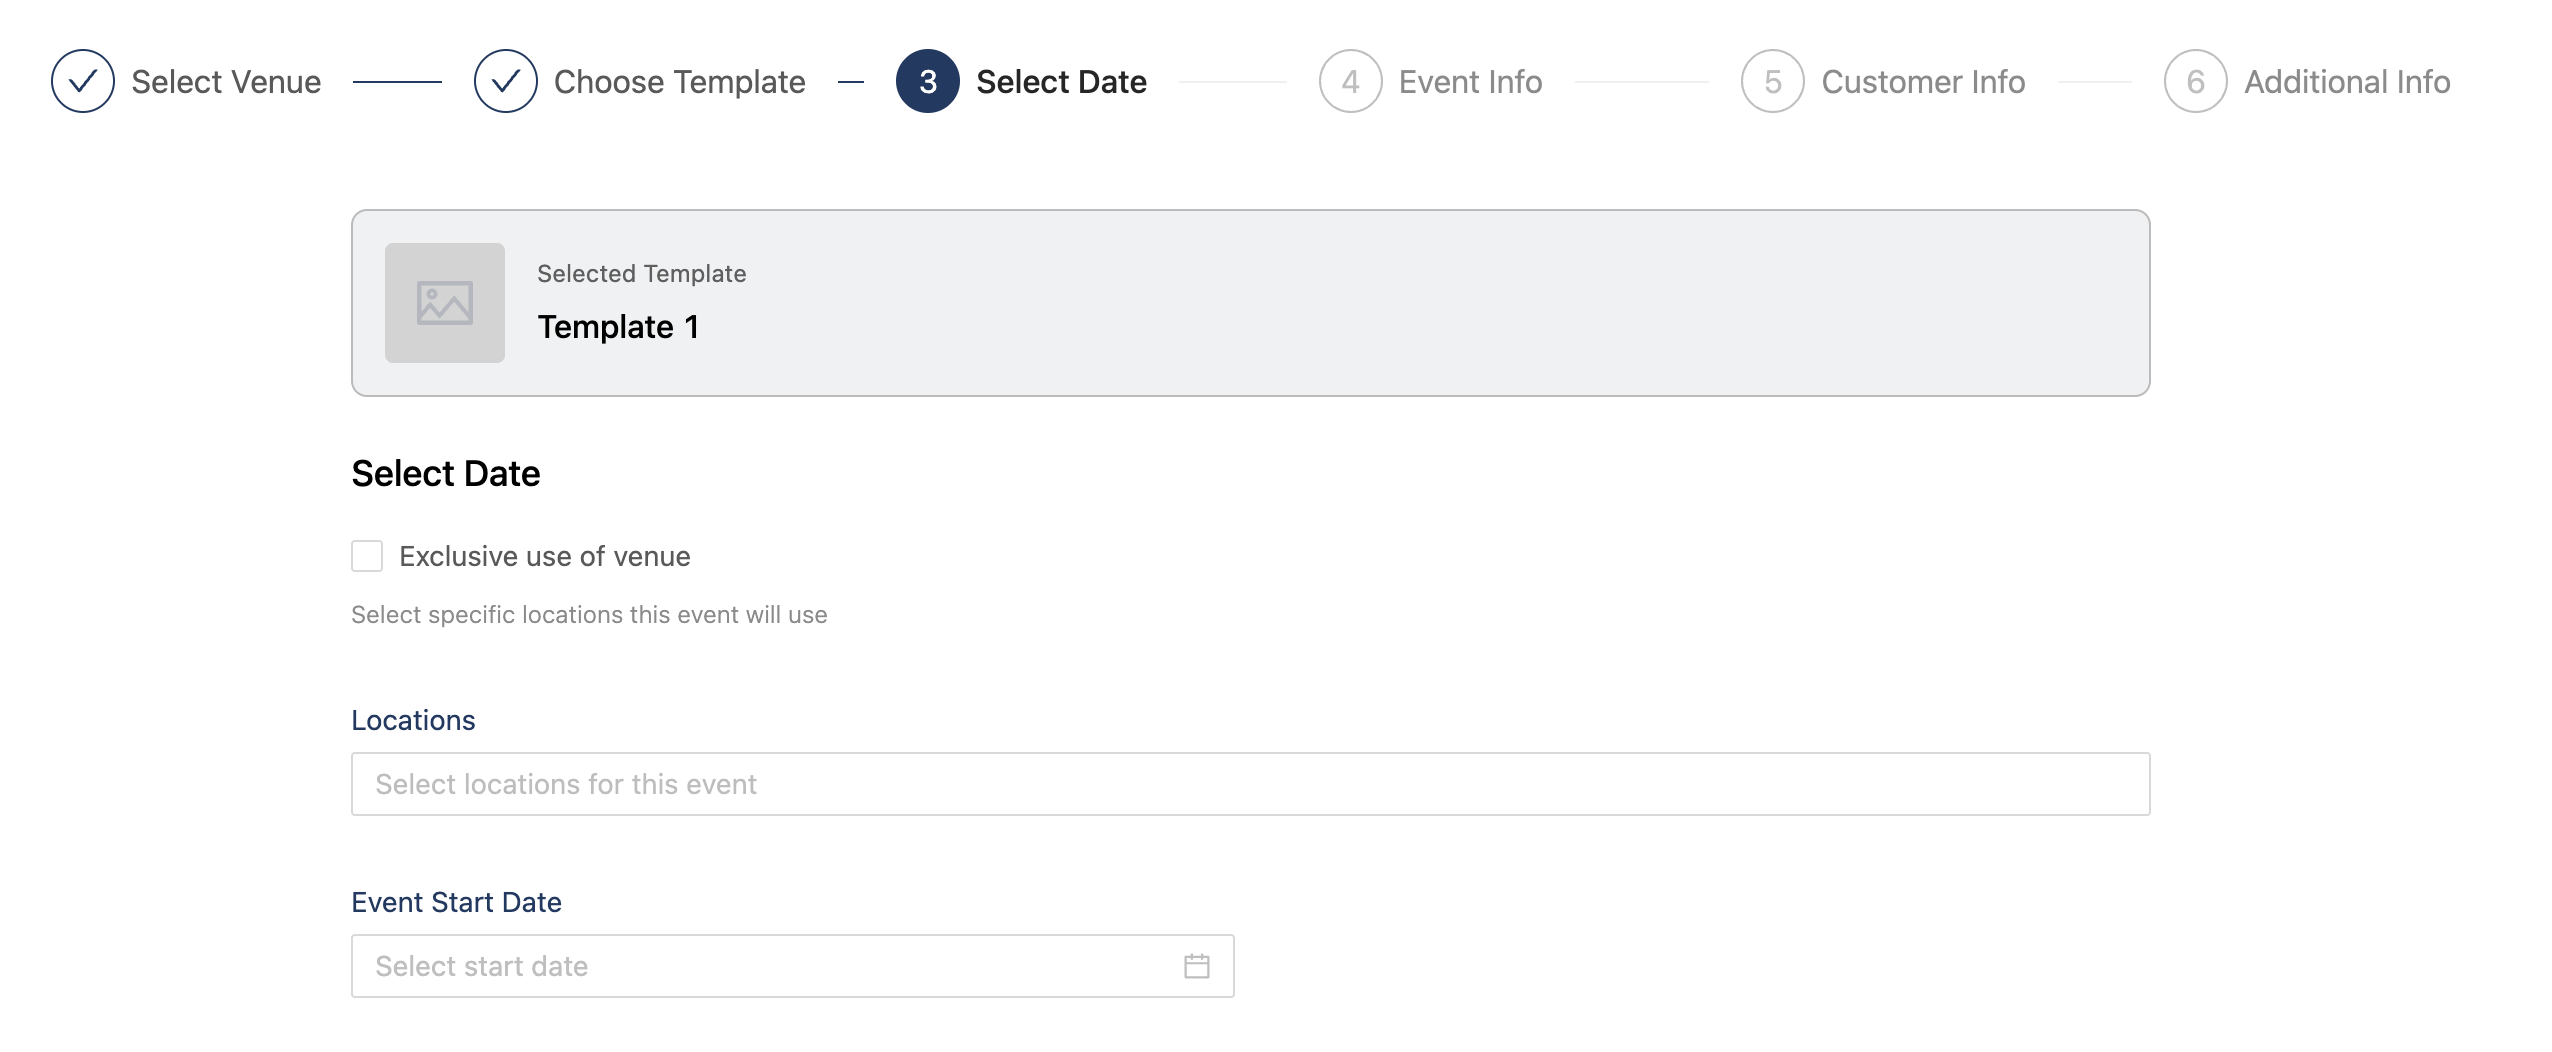Image resolution: width=2552 pixels, height=1052 pixels.
Task: Click the step 5 Customer Info circle
Action: tap(1773, 81)
